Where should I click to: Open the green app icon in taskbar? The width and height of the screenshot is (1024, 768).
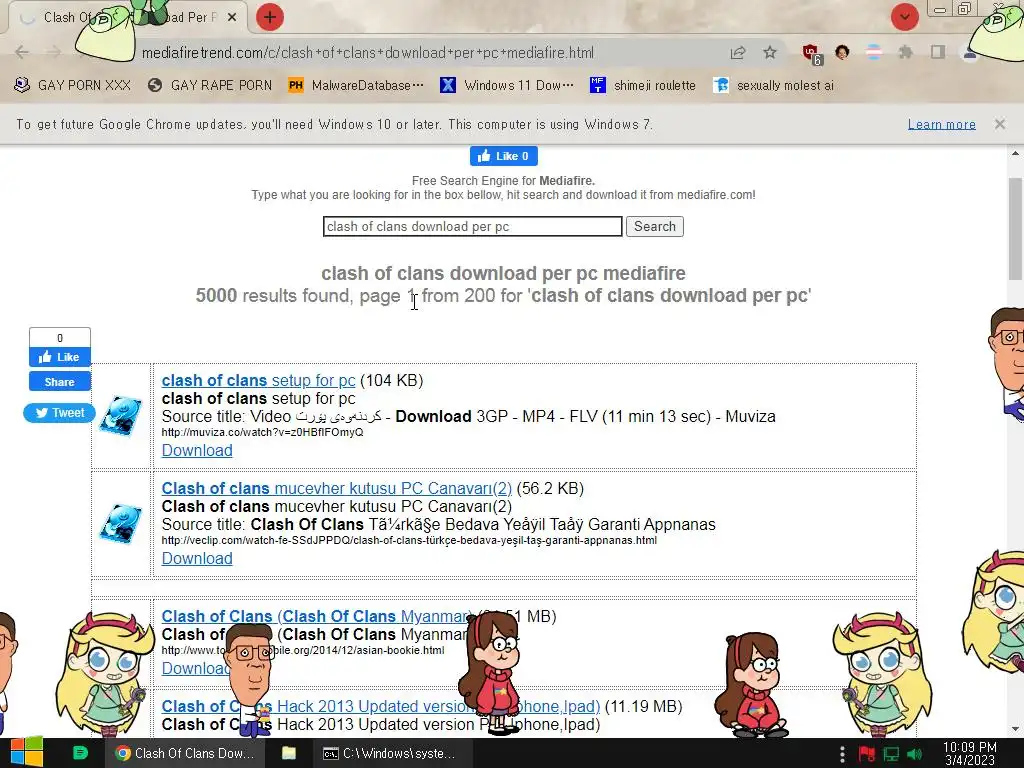[80, 753]
